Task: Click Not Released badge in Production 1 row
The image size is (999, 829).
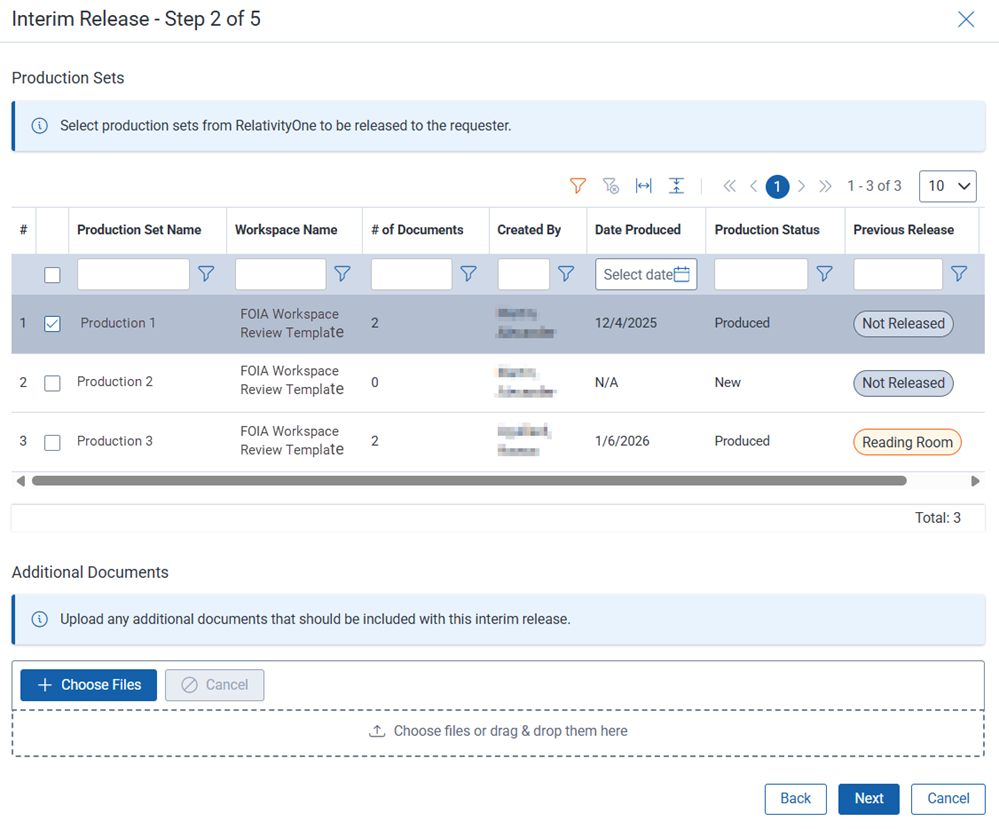Action: coord(903,324)
